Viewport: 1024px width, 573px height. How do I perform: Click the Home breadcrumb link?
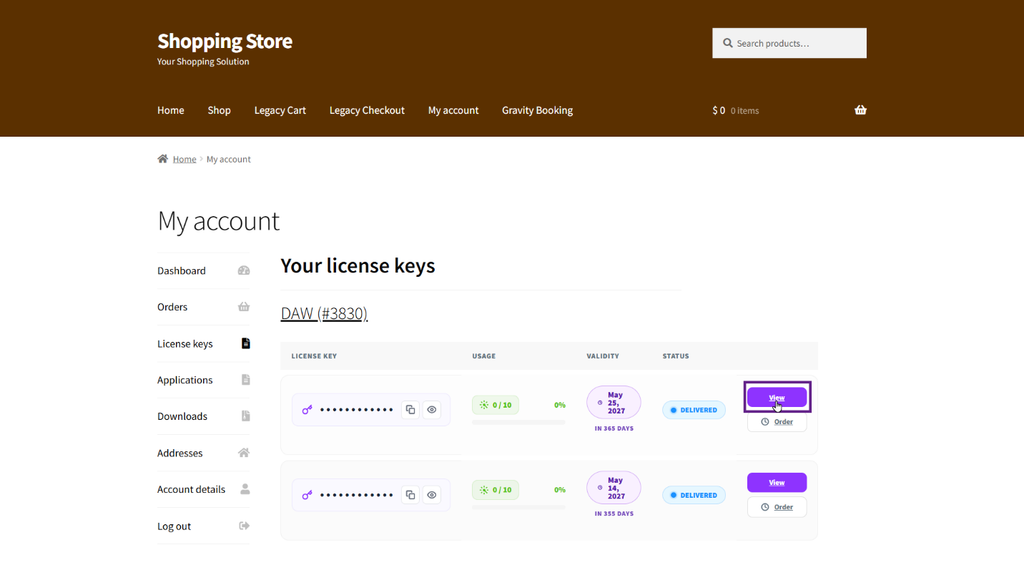(184, 159)
